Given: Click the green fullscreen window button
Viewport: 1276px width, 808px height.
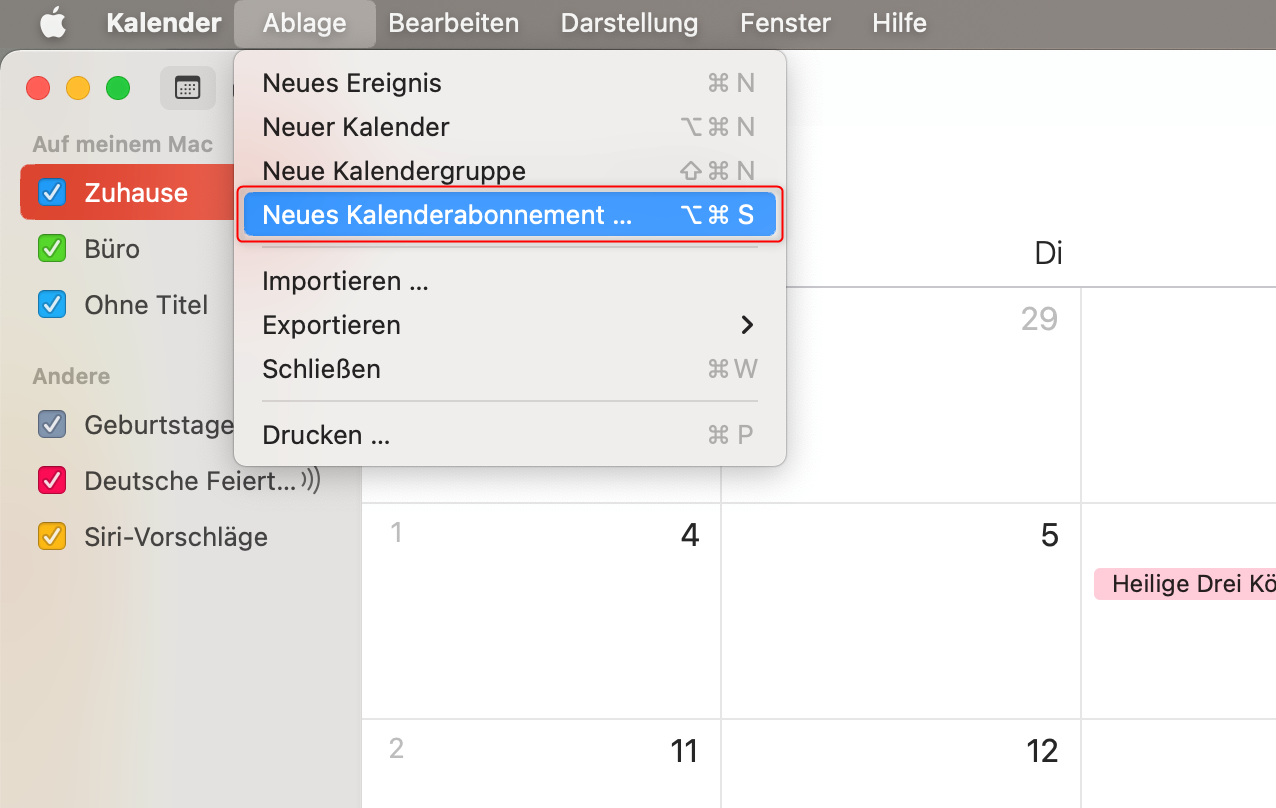Looking at the screenshot, I should tap(118, 88).
